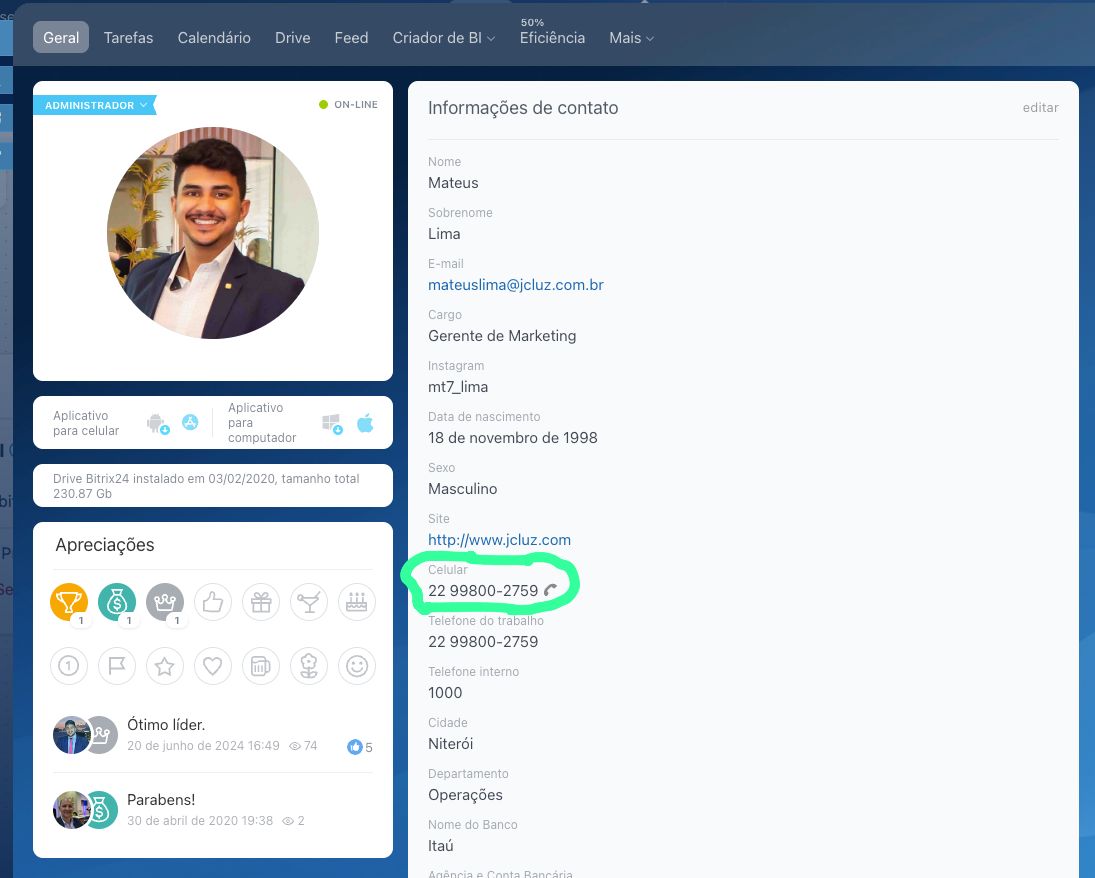Viewport: 1095px width, 878px height.
Task: Expand the Administrador role dropdown
Action: pyautogui.click(x=96, y=105)
